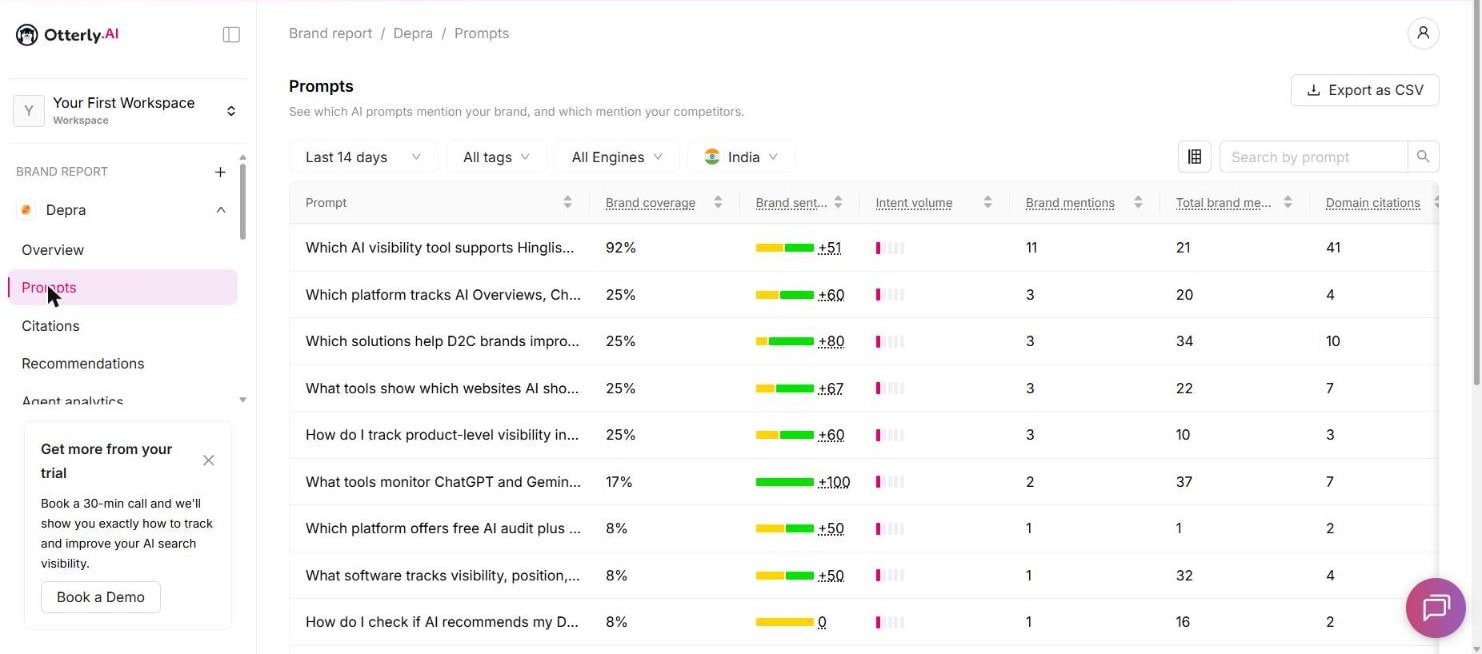Viewport: 1482px width, 654px height.
Task: Open prompt 'What tools monitor ChatGPT and Gemin...'
Action: click(443, 482)
